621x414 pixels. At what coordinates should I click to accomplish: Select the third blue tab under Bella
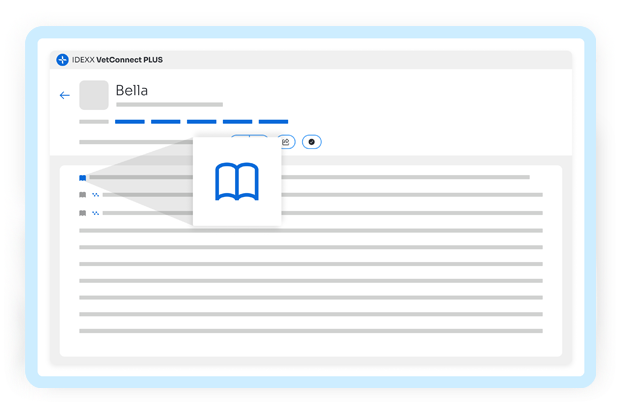(x=202, y=122)
